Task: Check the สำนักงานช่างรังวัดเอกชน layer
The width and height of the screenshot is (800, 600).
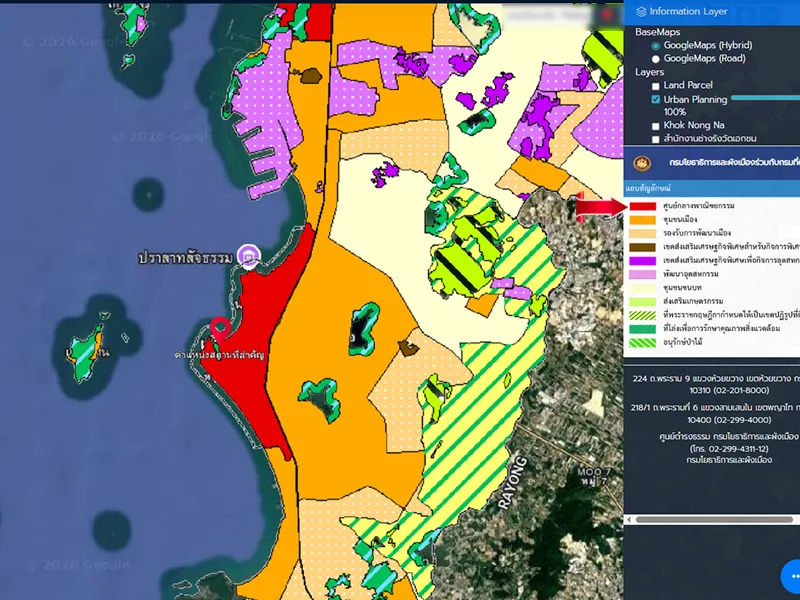Action: pyautogui.click(x=656, y=139)
